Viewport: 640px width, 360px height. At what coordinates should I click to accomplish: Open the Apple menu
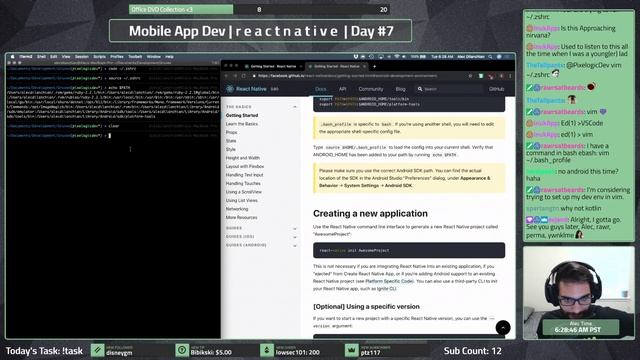pyautogui.click(x=13, y=57)
